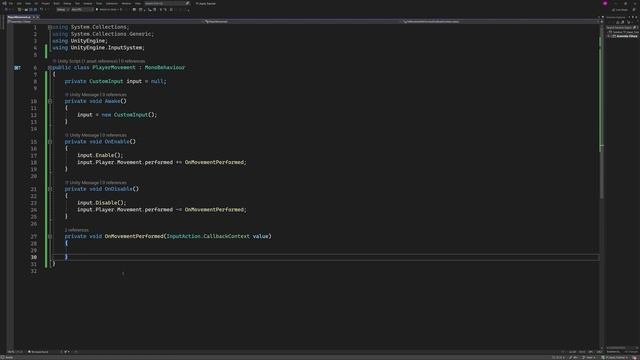Collapse the OnMovementPerformed method
This screenshot has height=360, width=640.
point(50,236)
